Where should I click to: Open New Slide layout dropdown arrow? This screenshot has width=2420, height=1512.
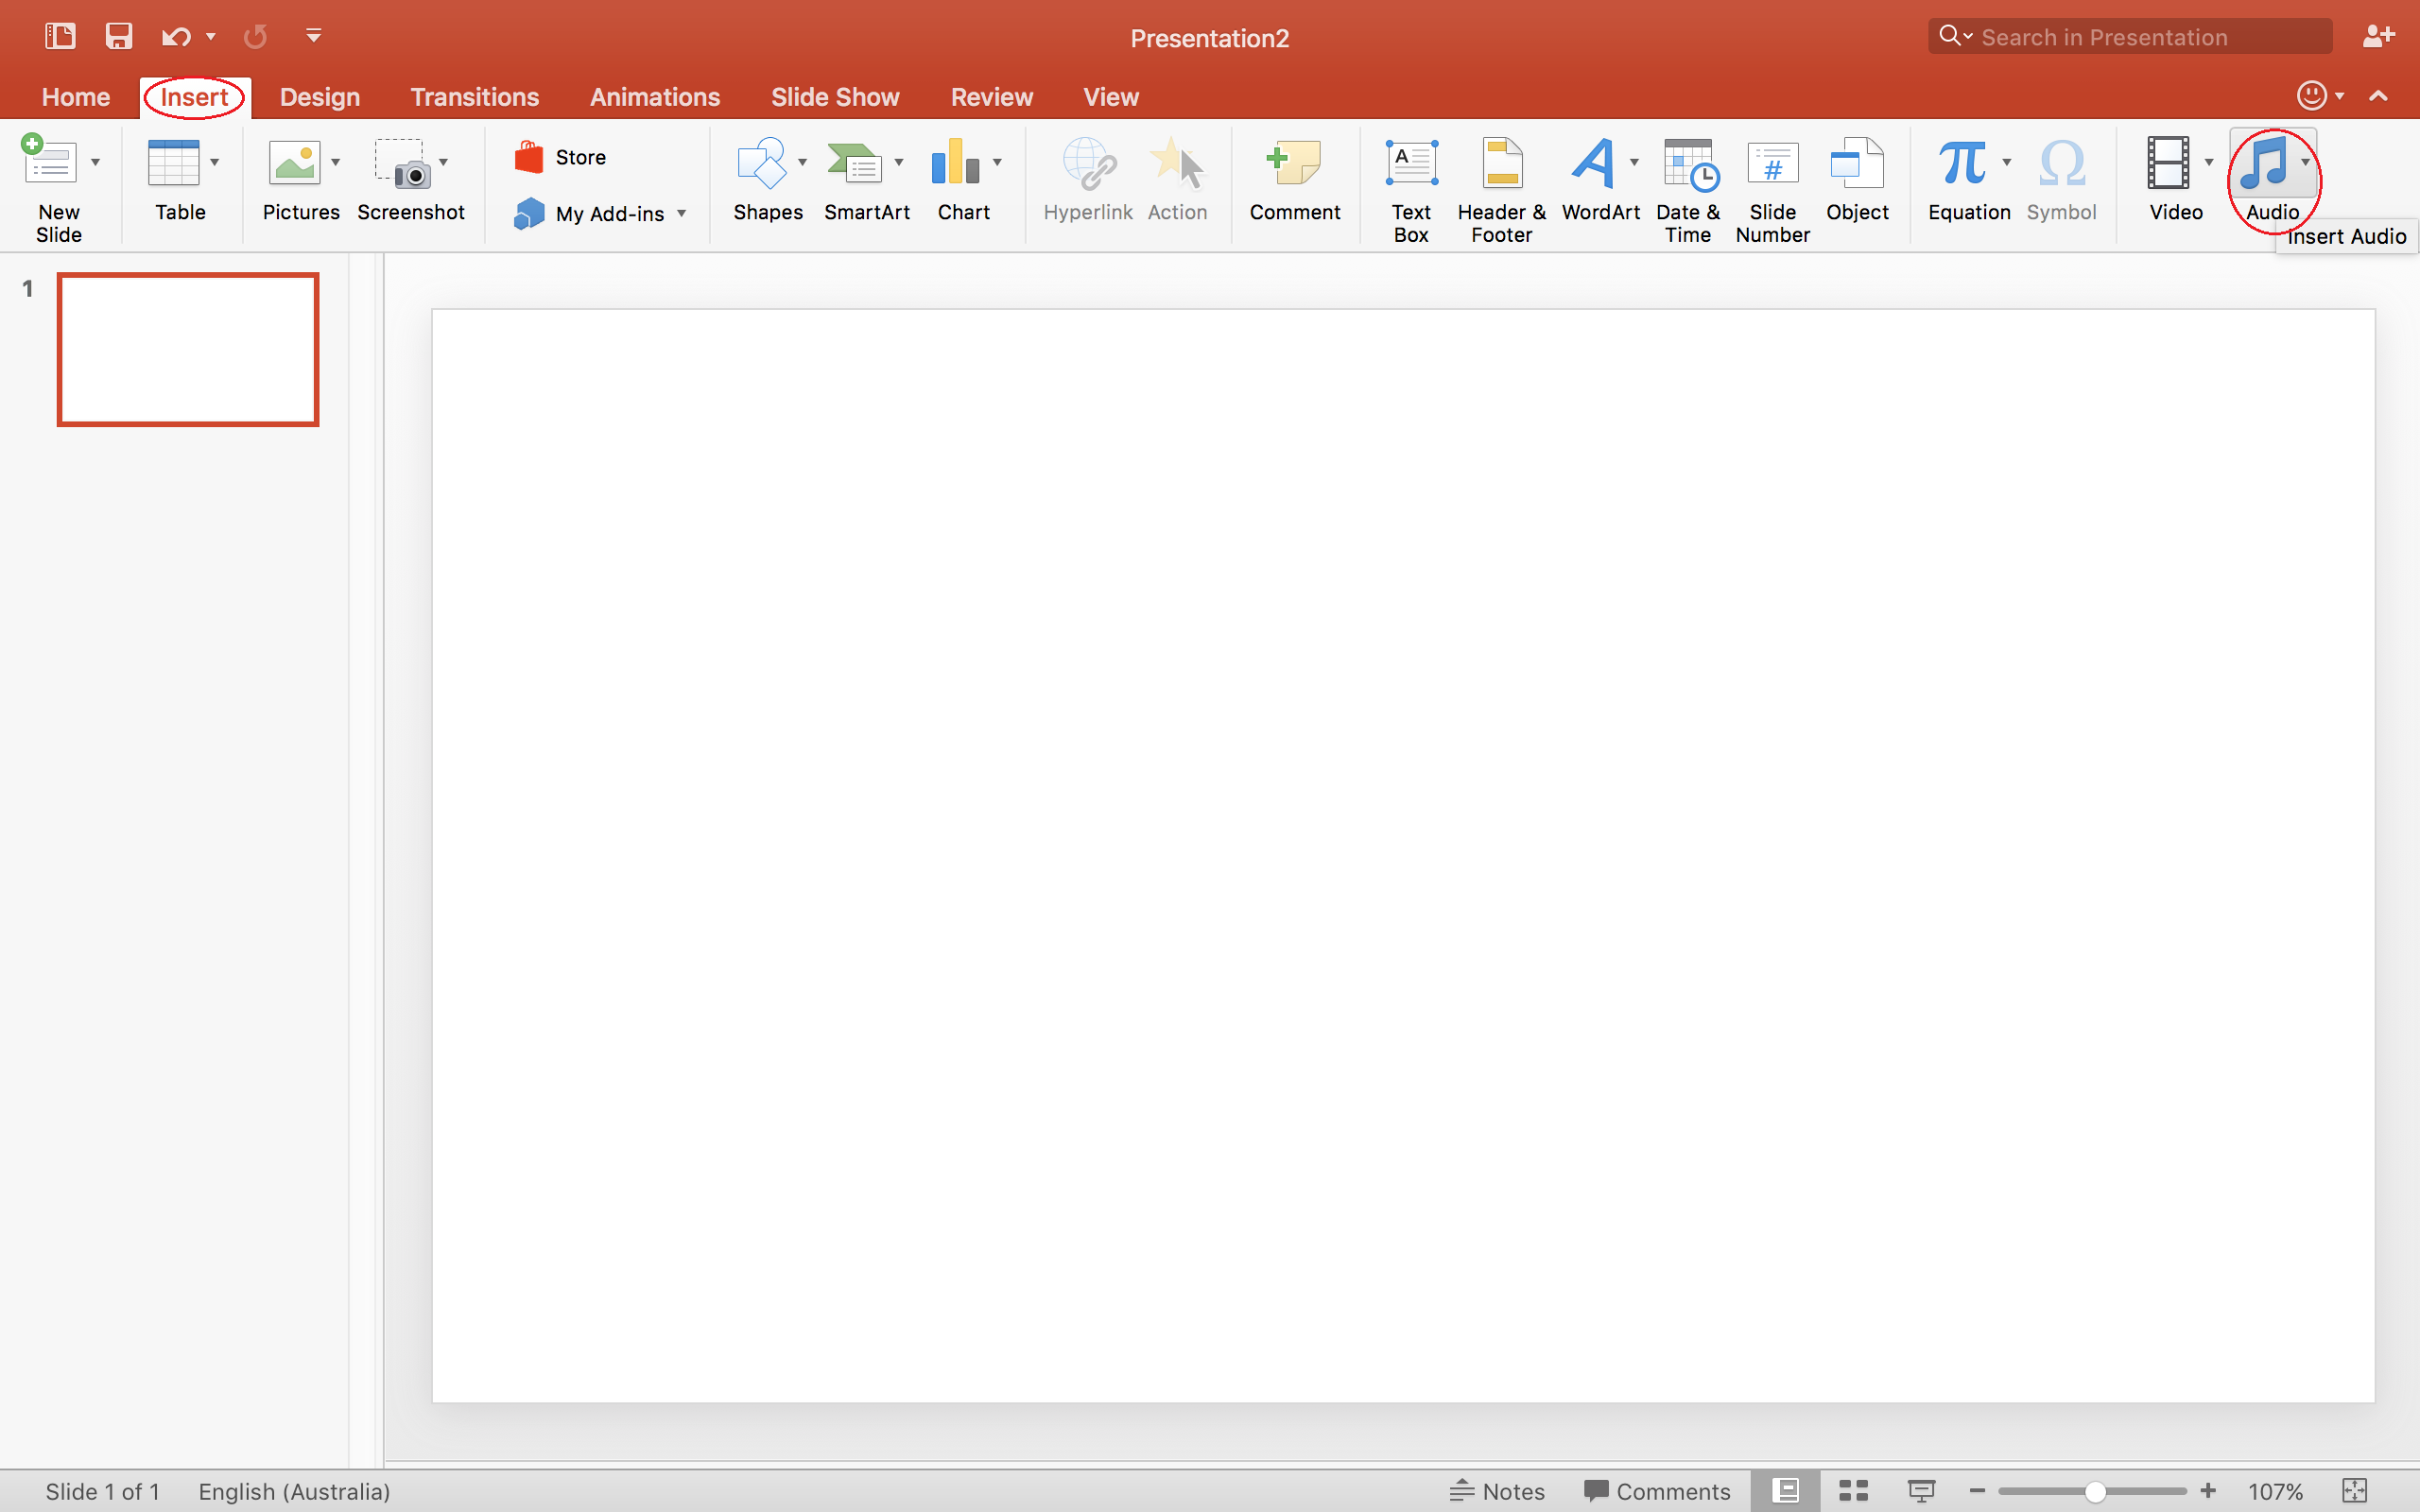(x=96, y=162)
